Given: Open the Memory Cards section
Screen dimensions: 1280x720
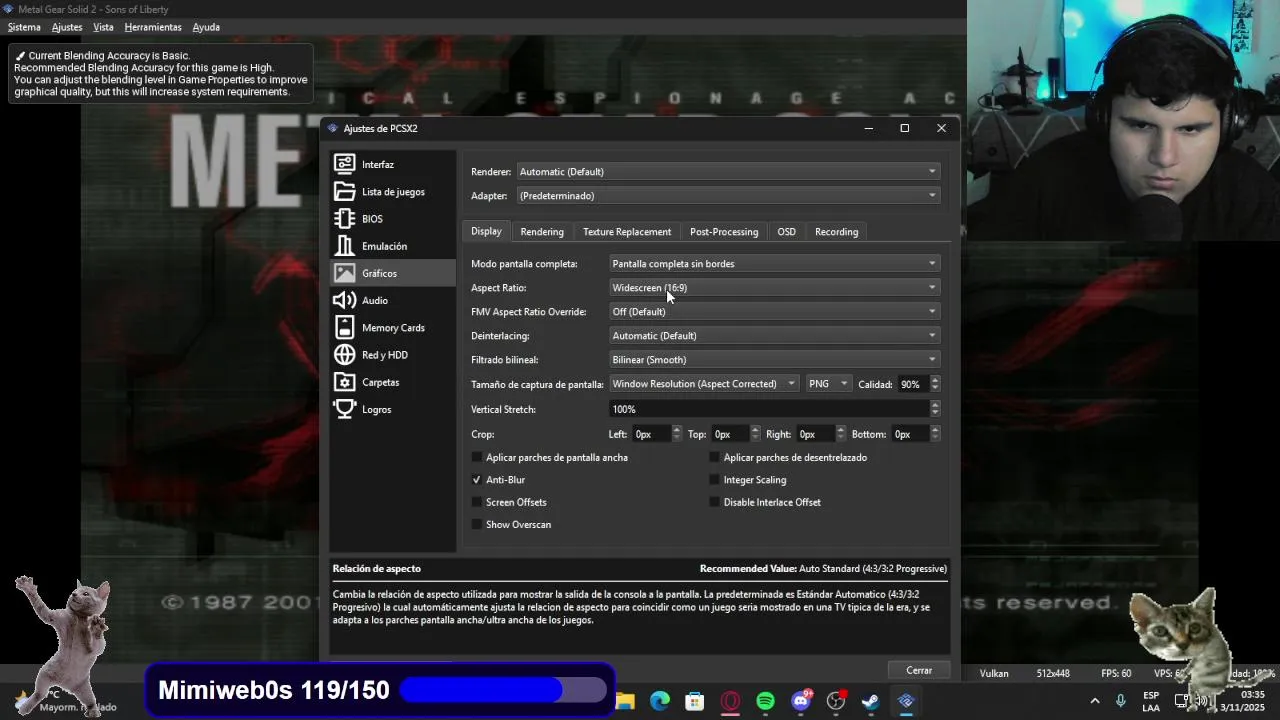Looking at the screenshot, I should 392,328.
